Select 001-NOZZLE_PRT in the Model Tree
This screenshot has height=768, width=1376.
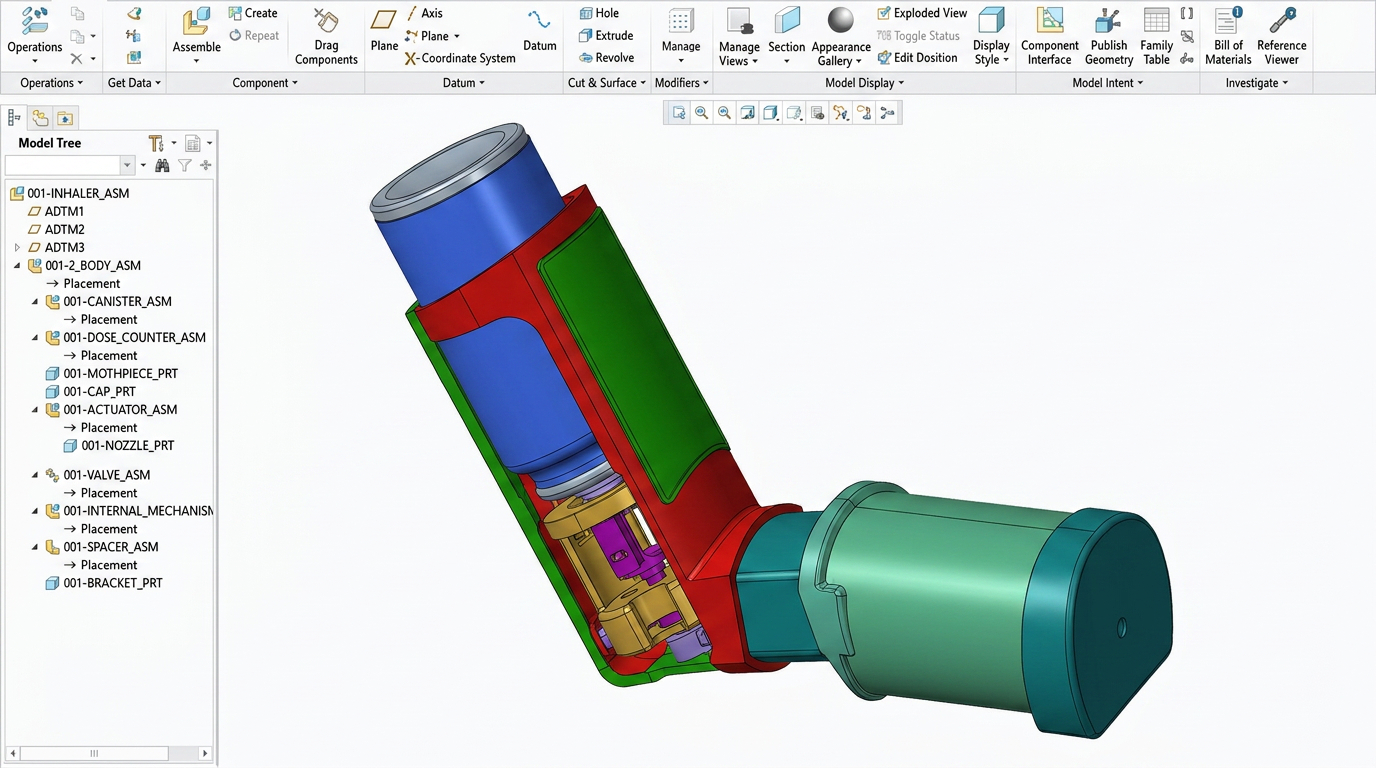point(126,445)
